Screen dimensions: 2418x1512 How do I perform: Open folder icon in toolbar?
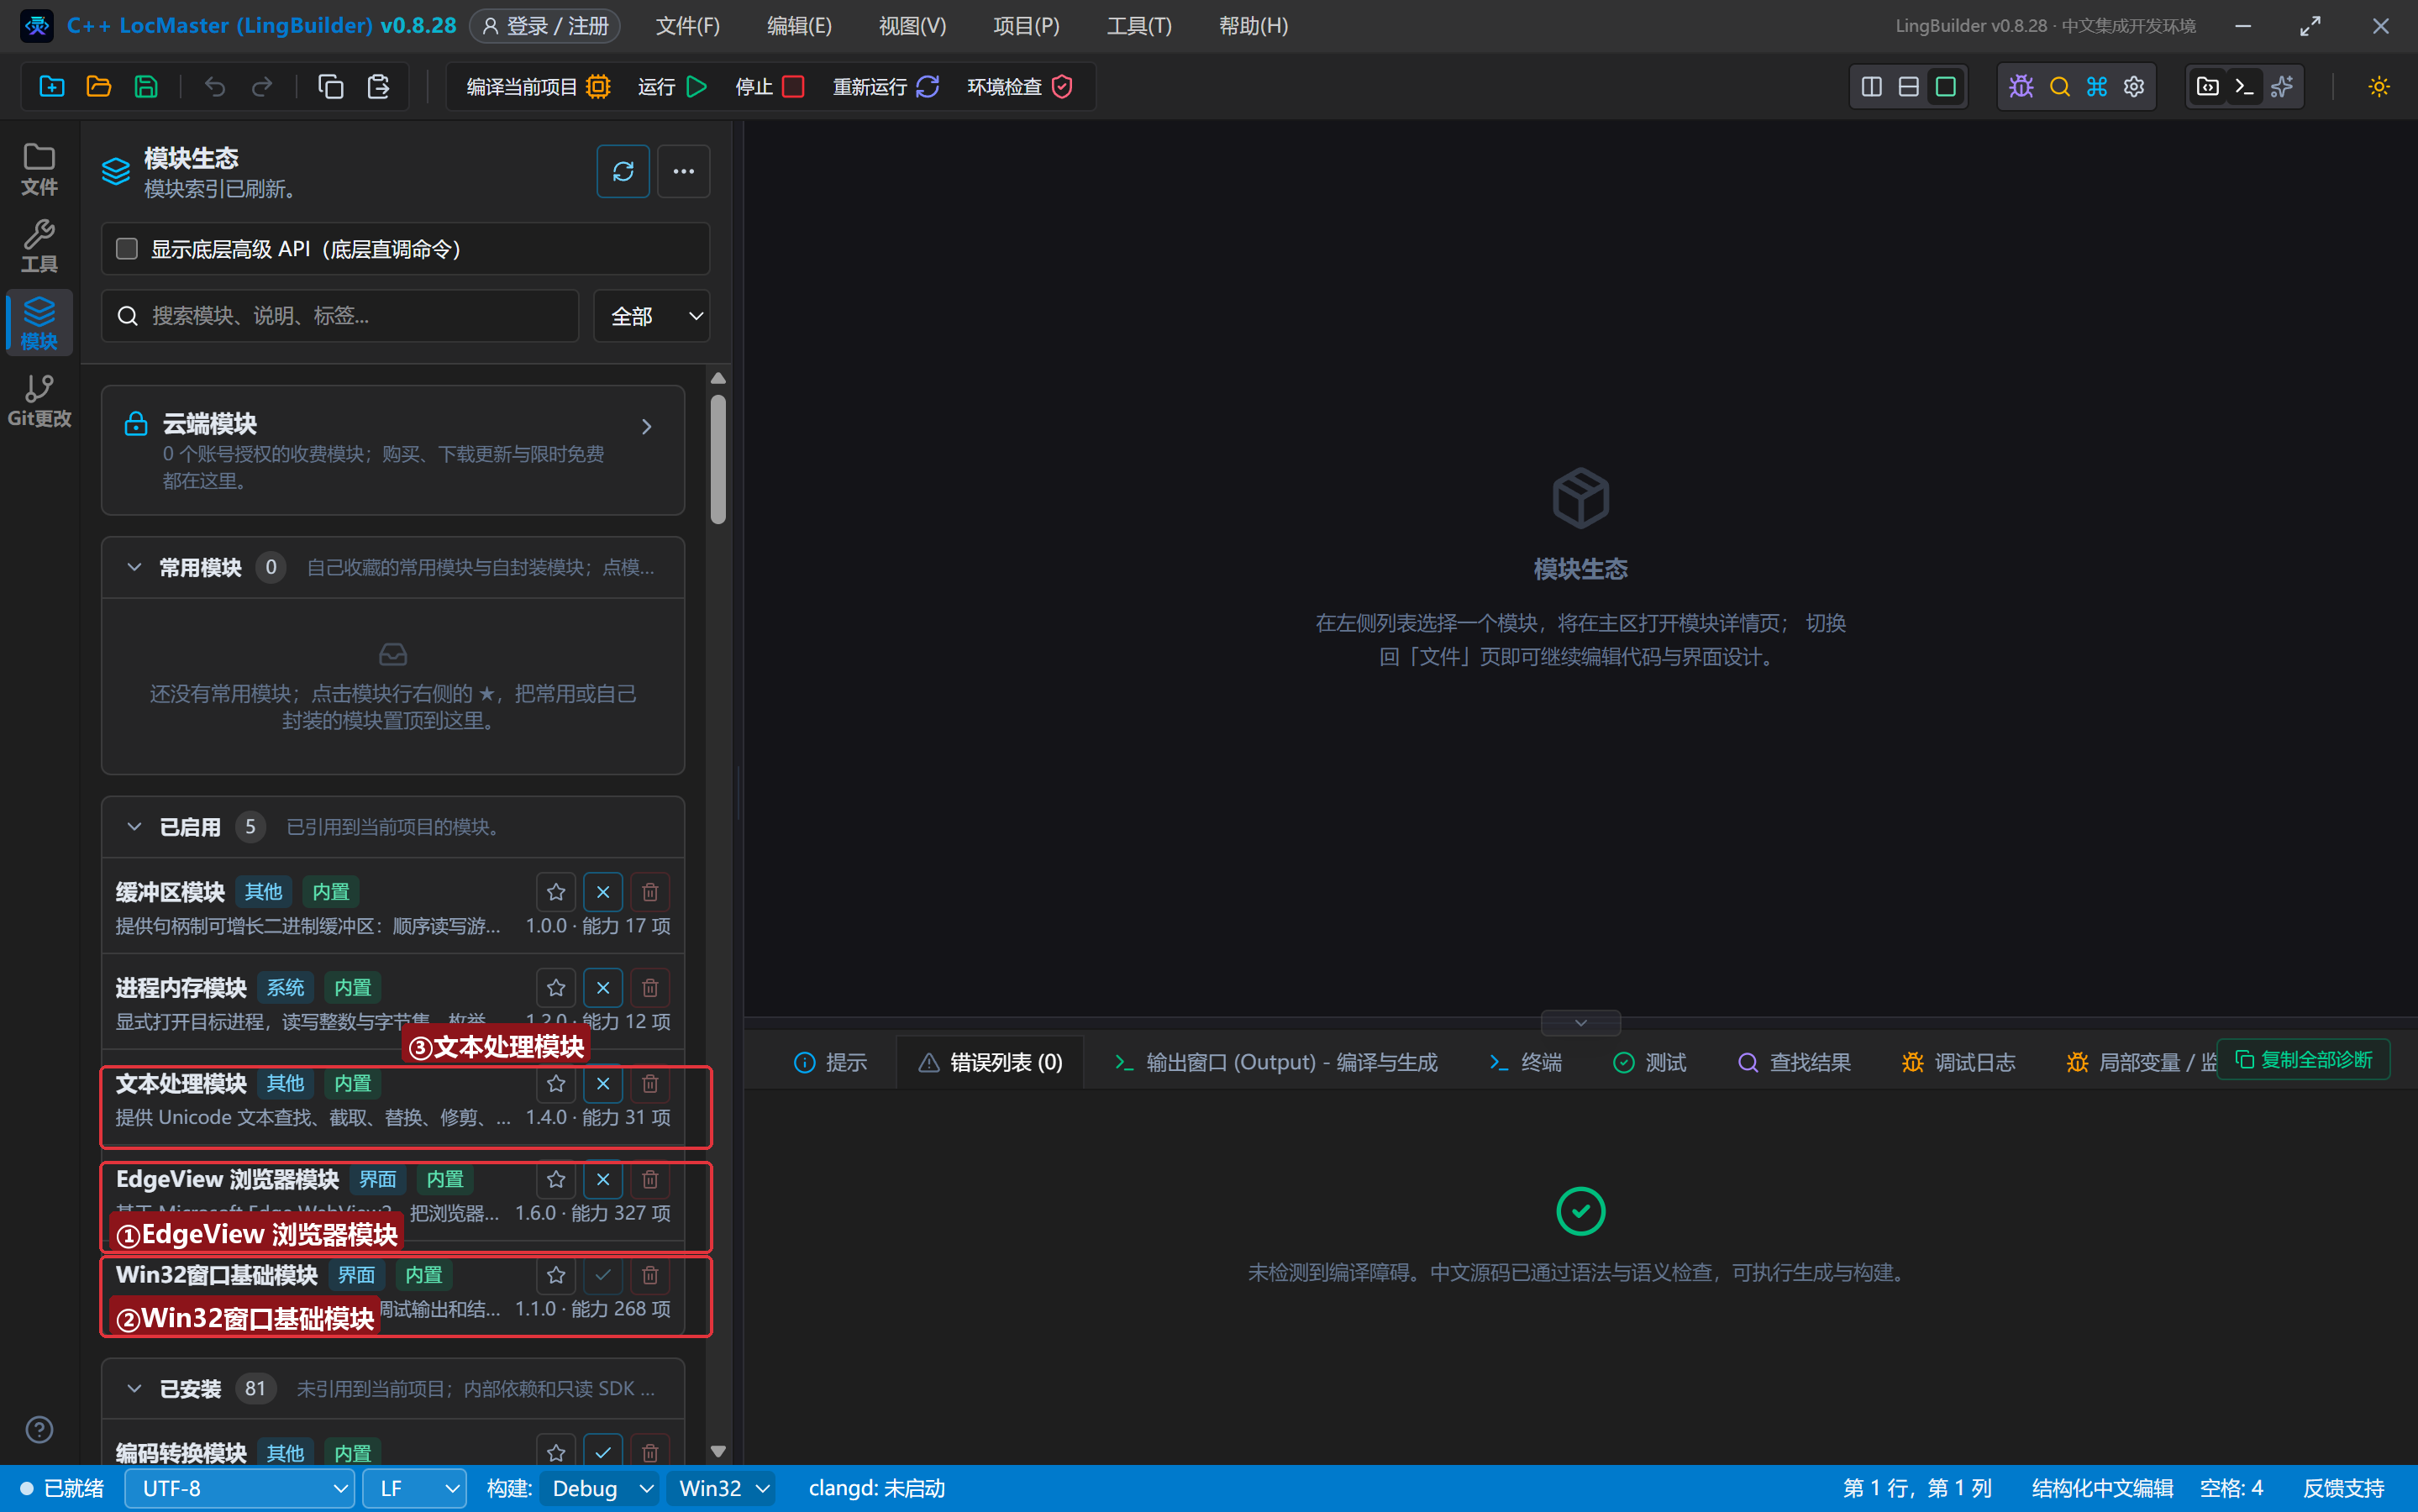point(98,87)
